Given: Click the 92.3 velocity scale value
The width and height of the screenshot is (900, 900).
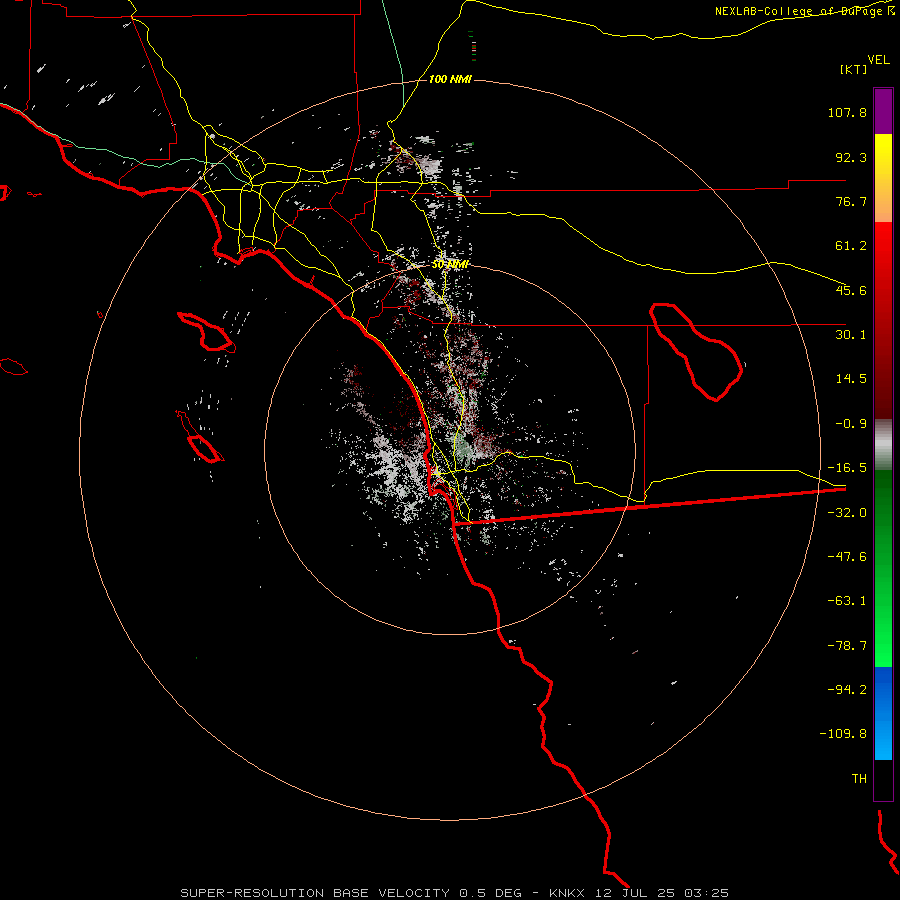Looking at the screenshot, I should coord(851,157).
